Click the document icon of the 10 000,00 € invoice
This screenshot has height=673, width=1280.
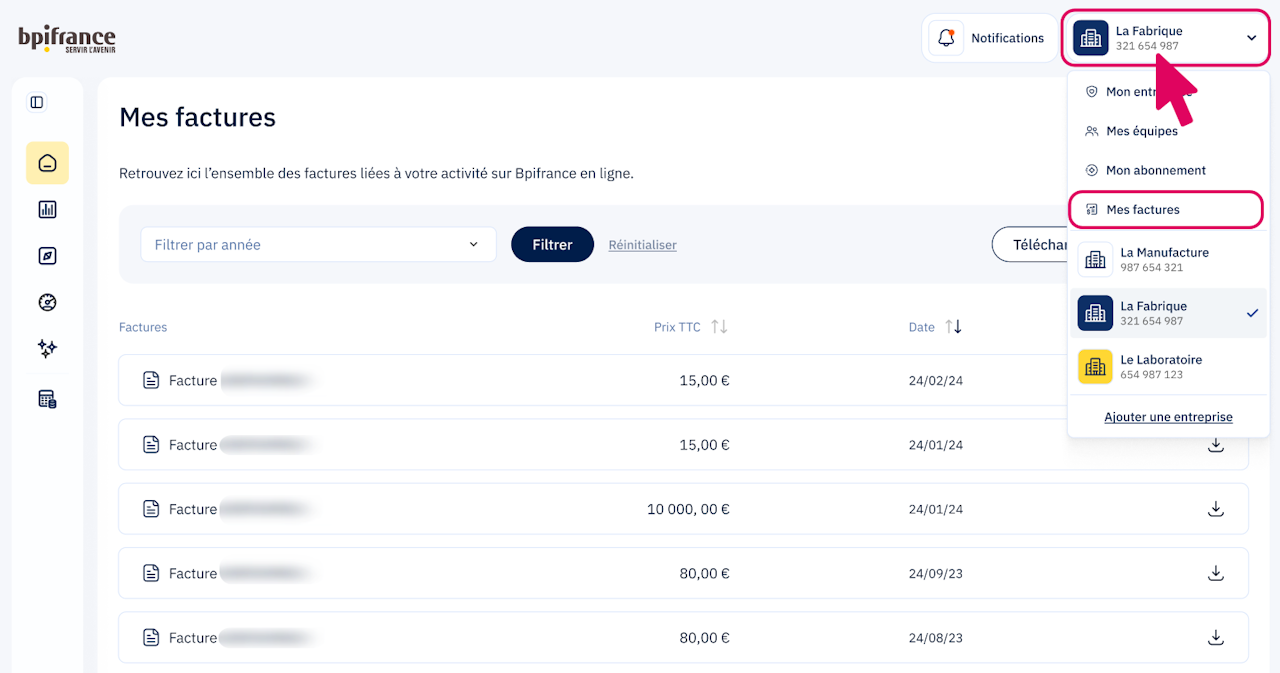[x=151, y=509]
